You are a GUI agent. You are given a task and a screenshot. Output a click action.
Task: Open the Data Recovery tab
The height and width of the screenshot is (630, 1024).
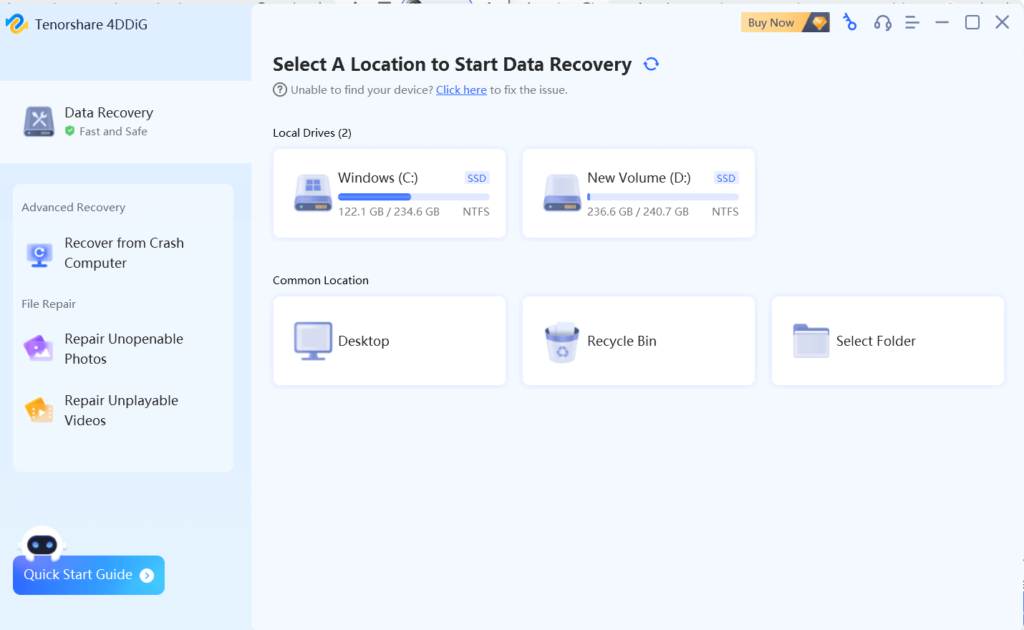point(109,121)
